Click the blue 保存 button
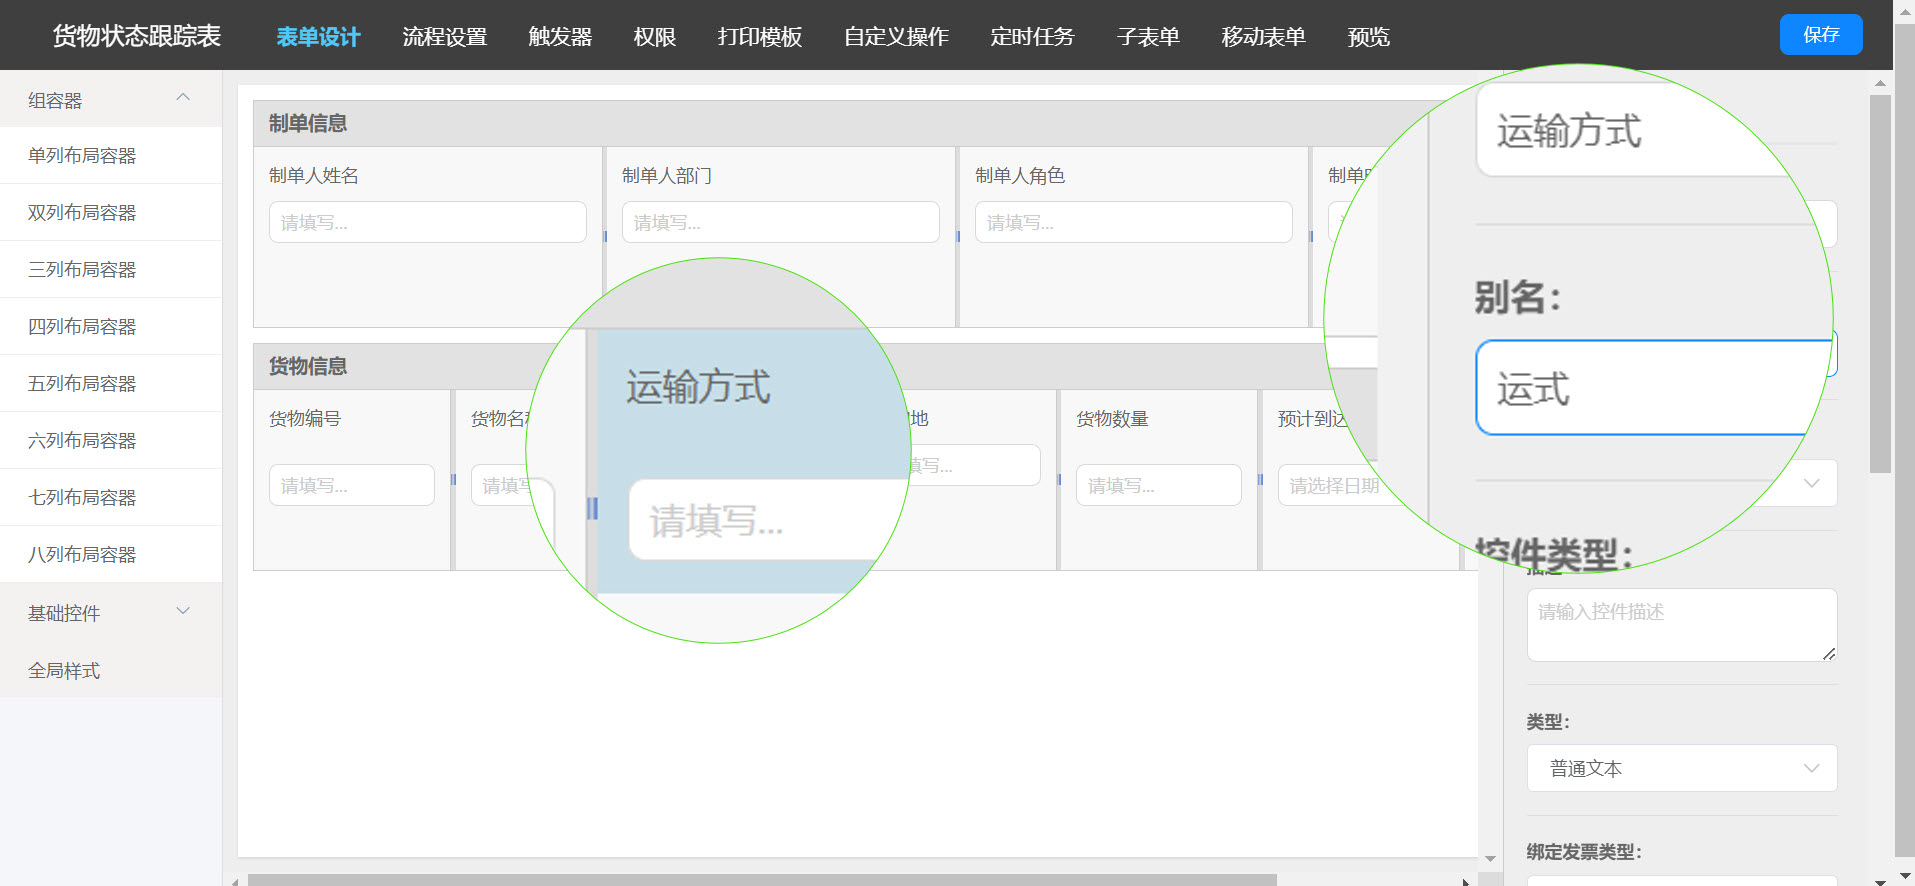The image size is (1915, 886). tap(1821, 35)
